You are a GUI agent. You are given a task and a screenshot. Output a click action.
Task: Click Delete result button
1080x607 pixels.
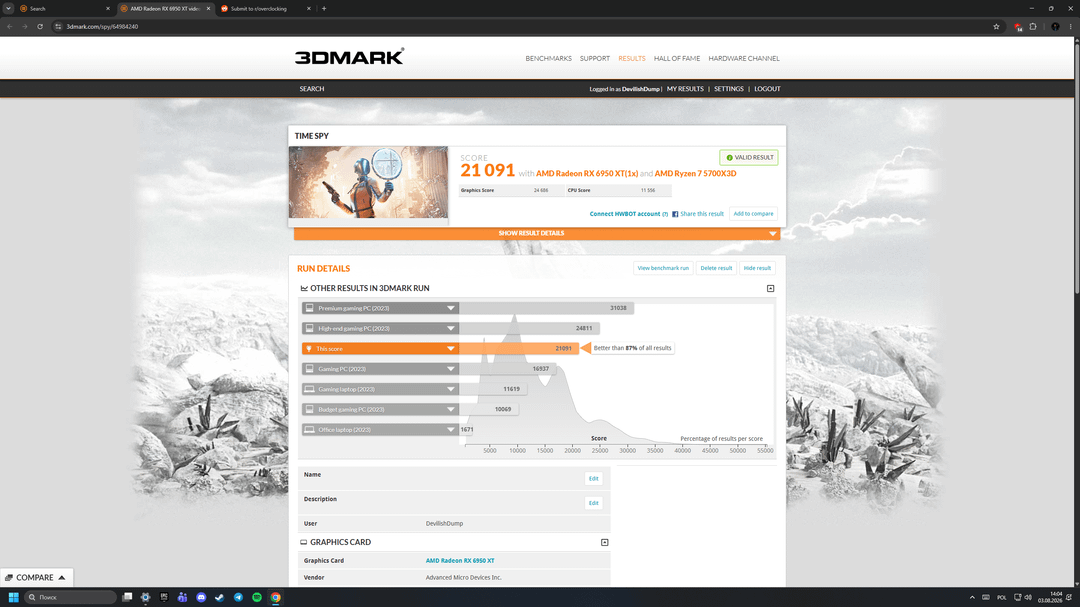click(716, 268)
